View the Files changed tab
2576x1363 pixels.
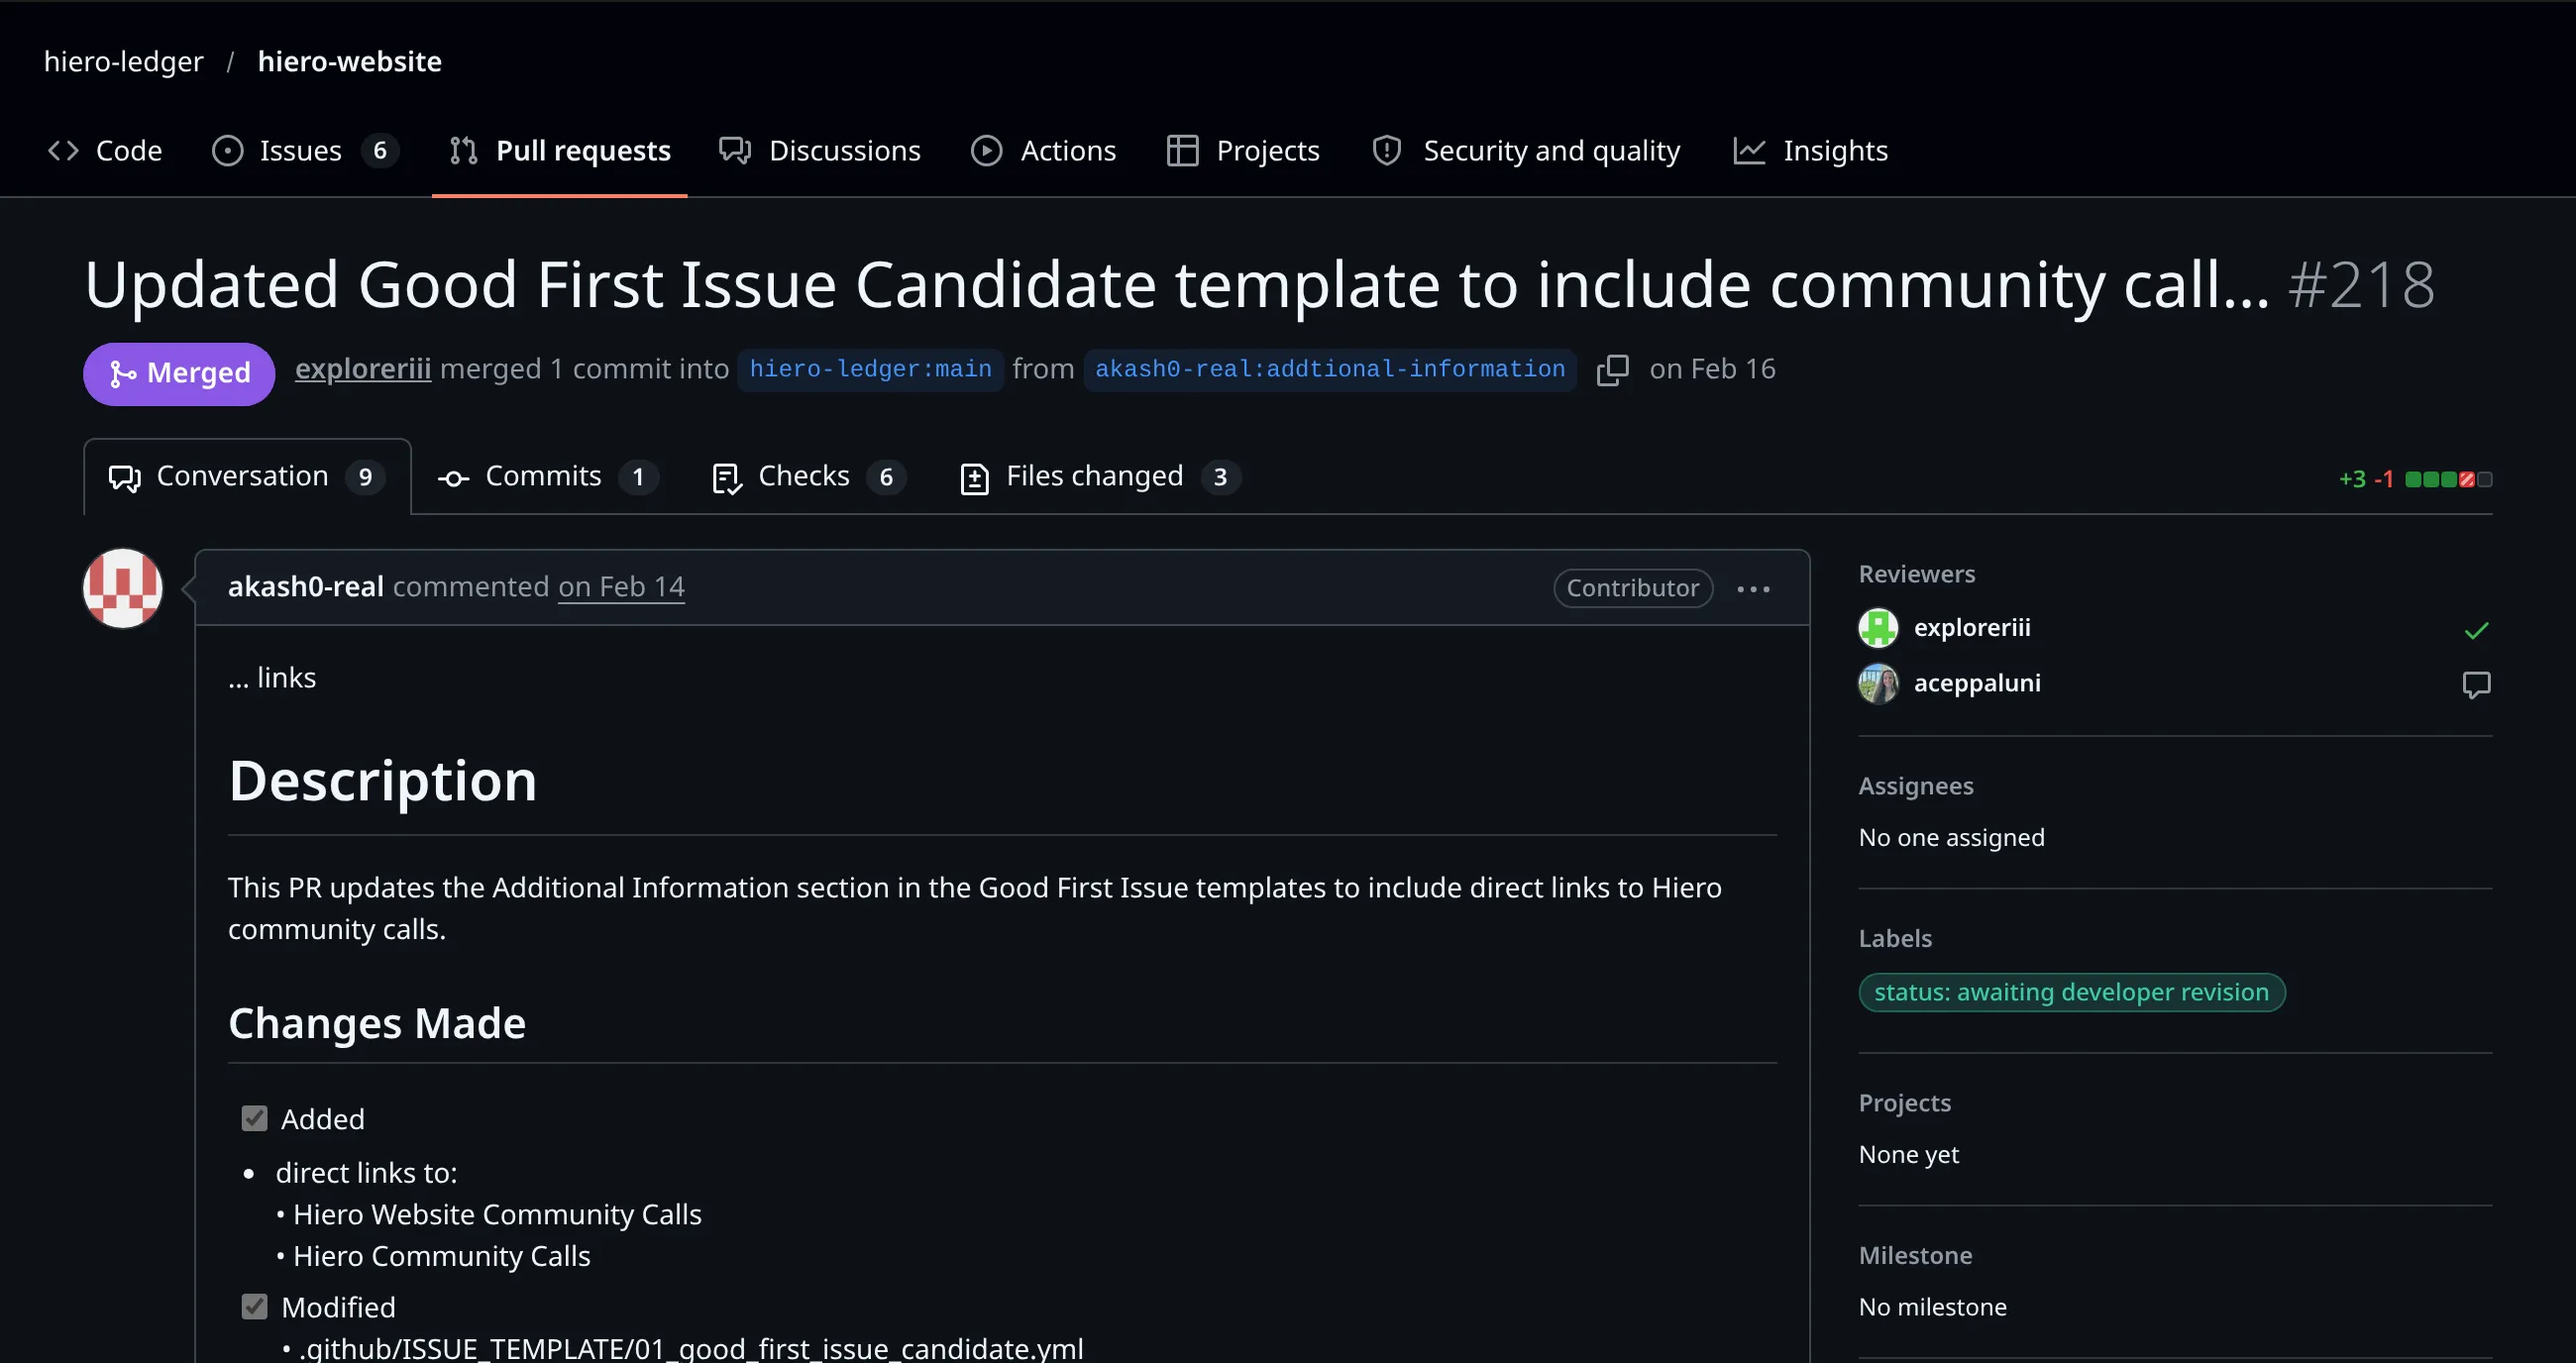1099,477
